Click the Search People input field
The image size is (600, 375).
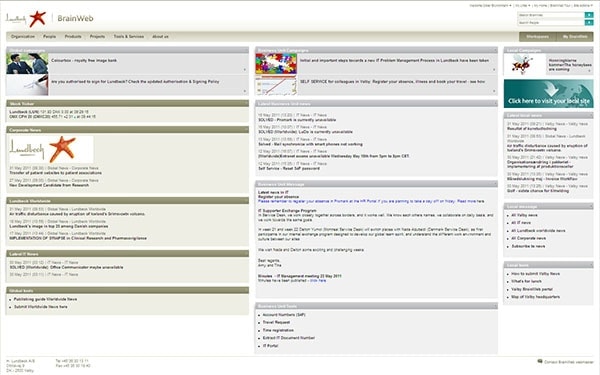pos(551,23)
